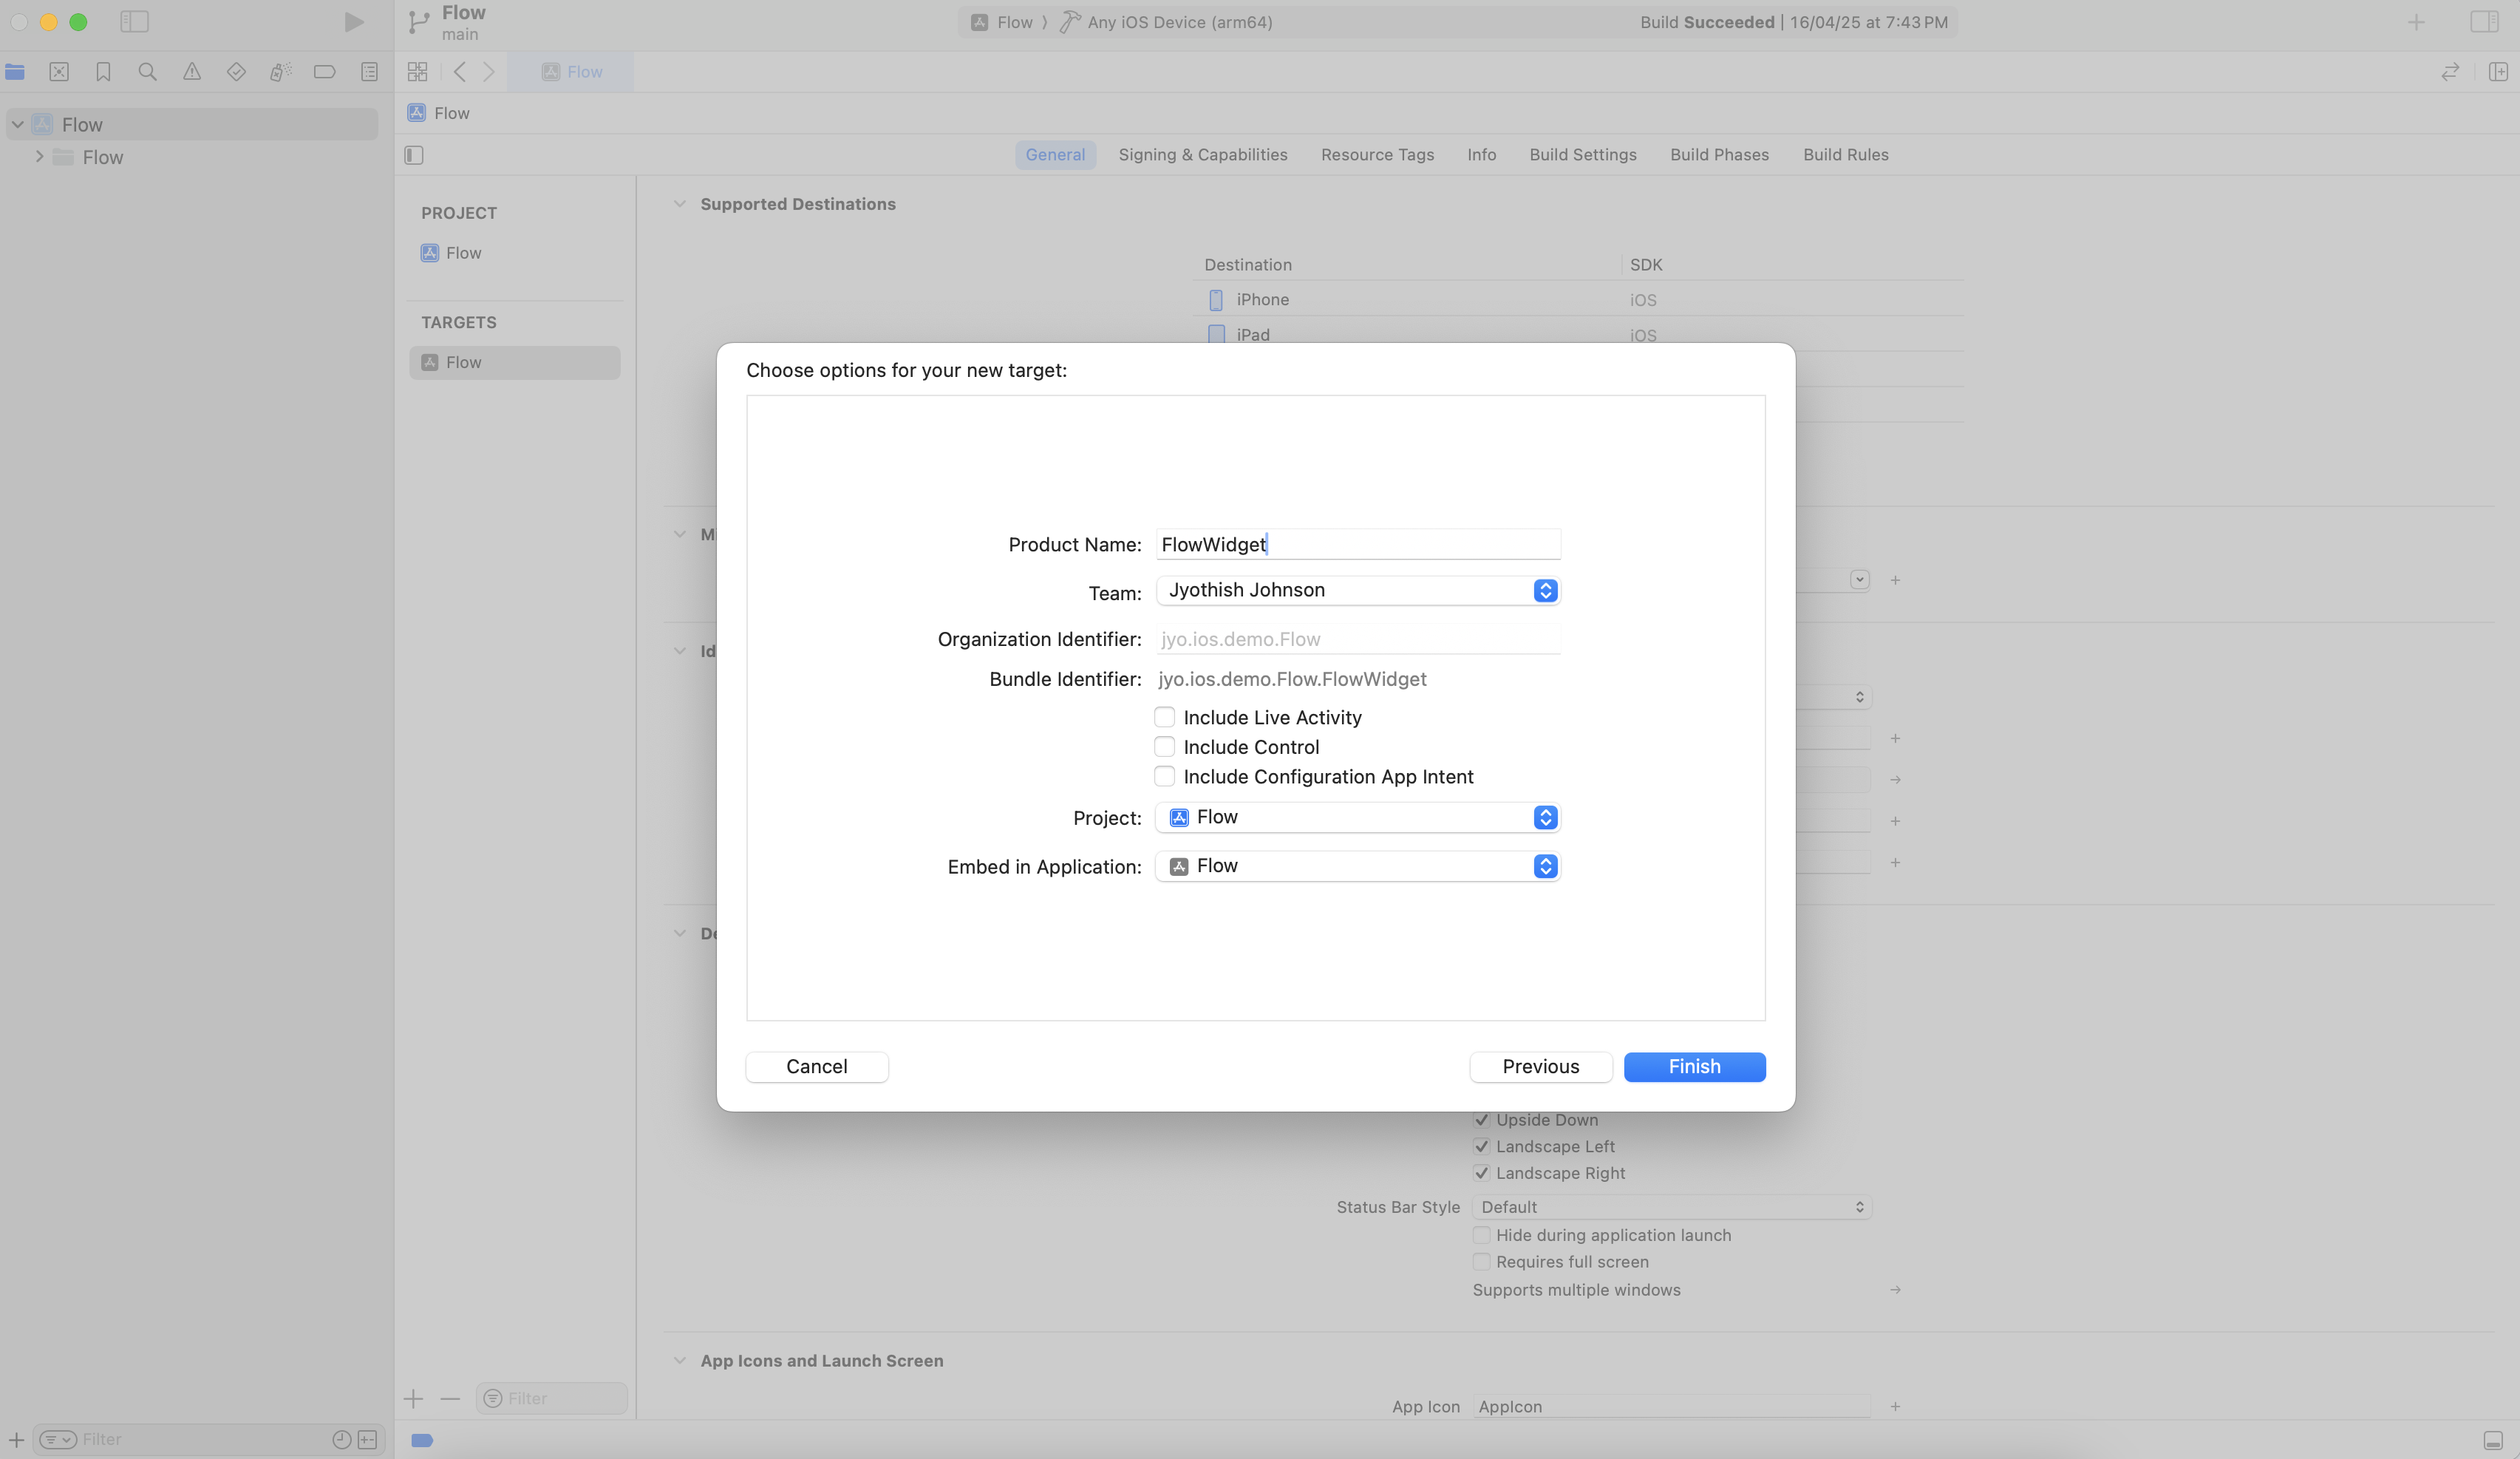Add new file with navigator plus icon
The image size is (2520, 1459).
tap(16, 1440)
